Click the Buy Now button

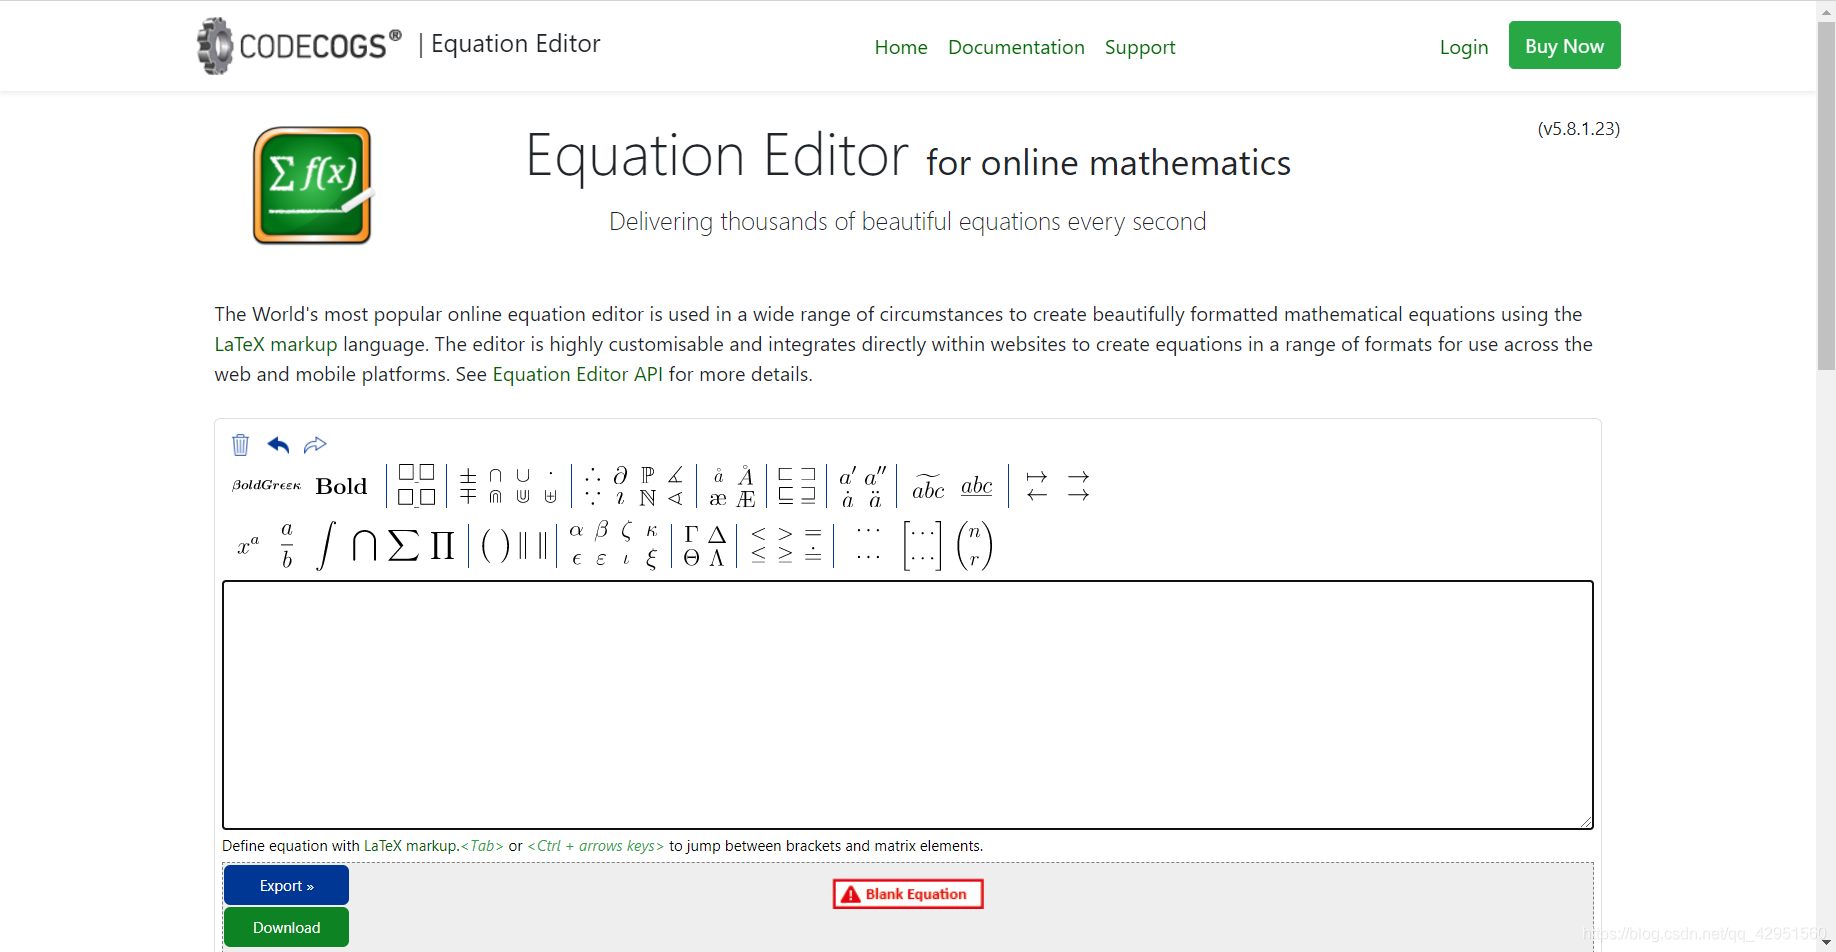pos(1564,46)
